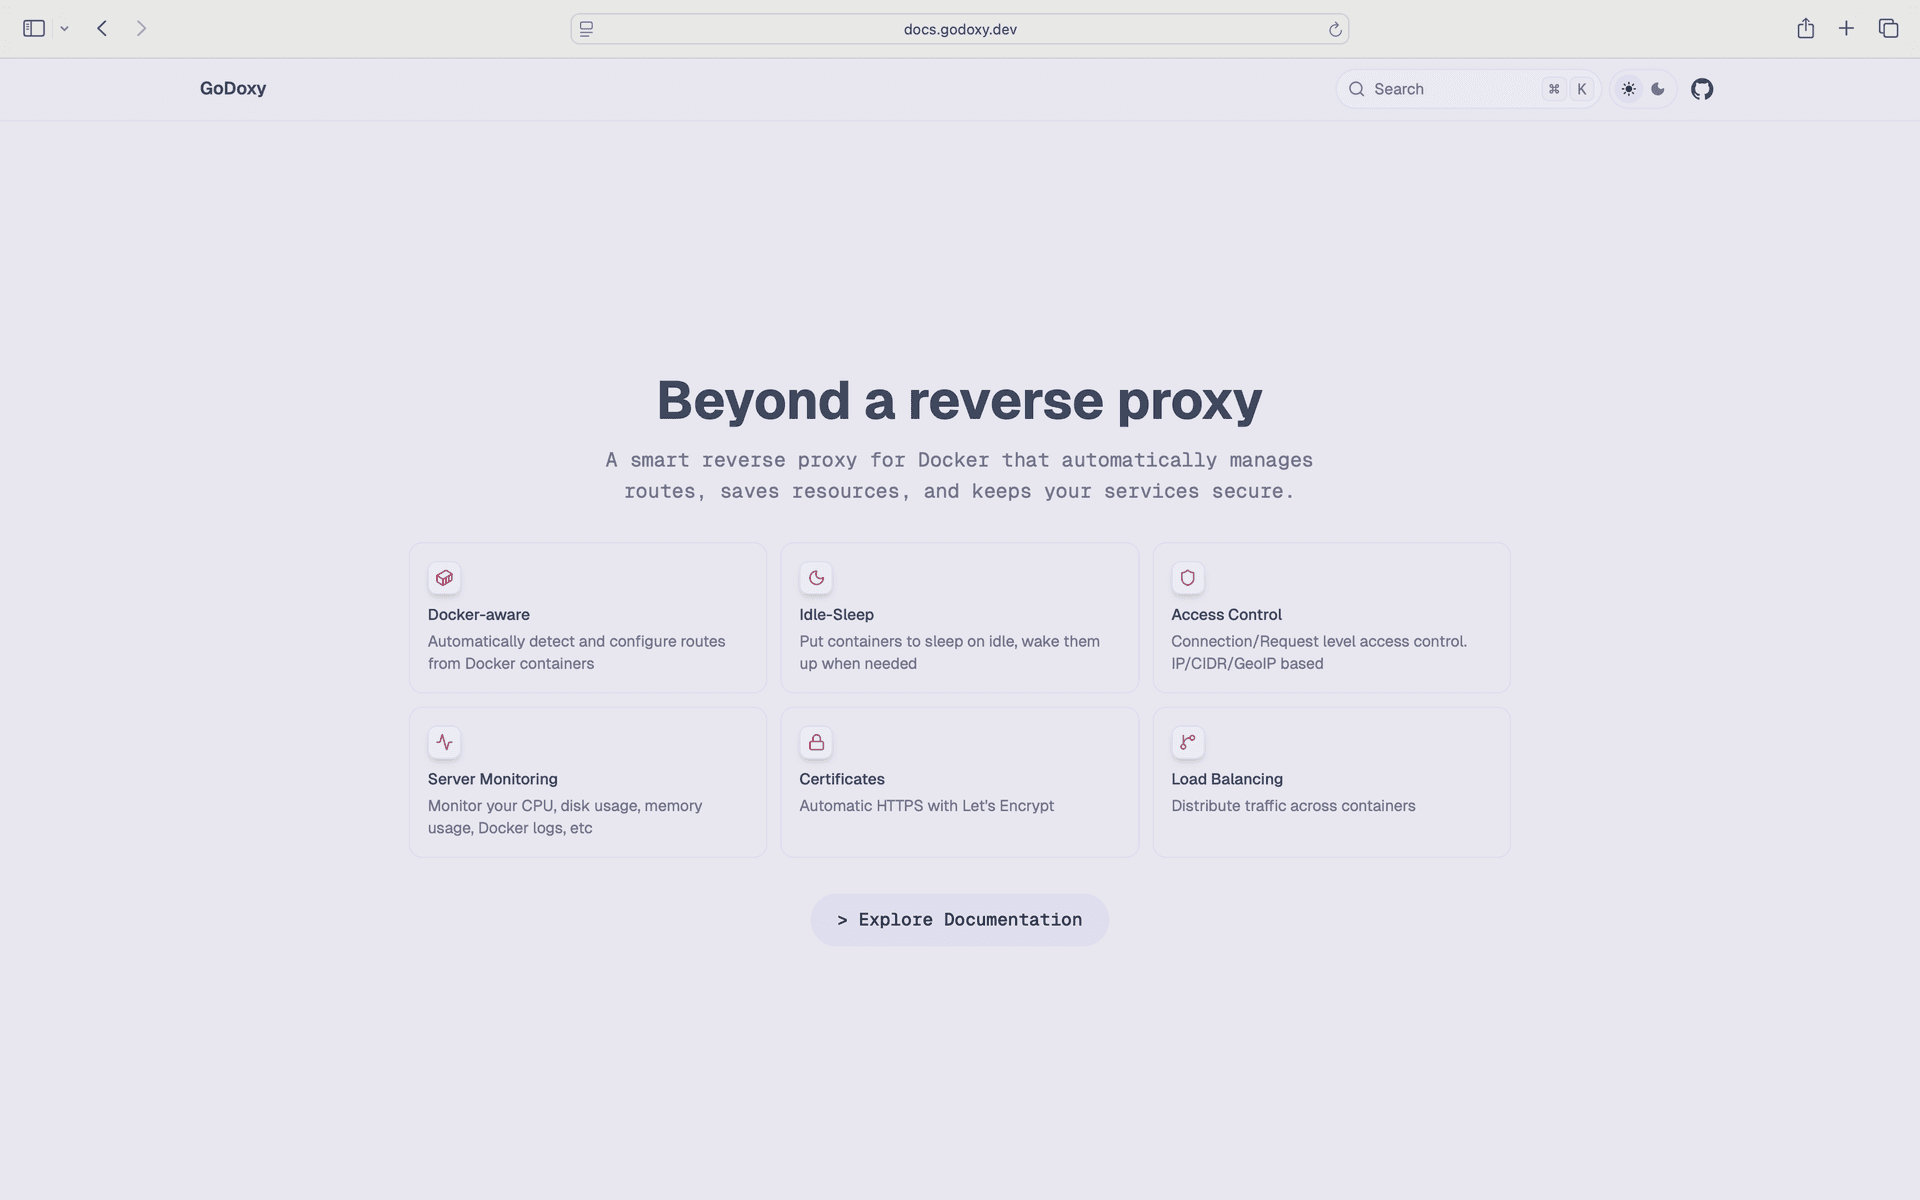
Task: Show the tab overview
Action: 1887,29
